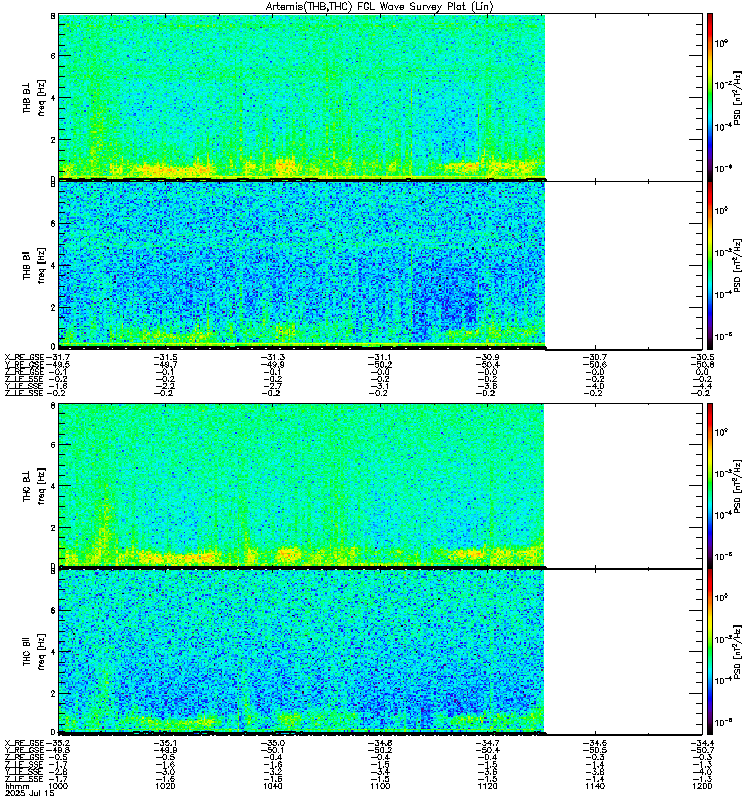
Task: Click the 1000 time tick label
Action: [x=57, y=786]
